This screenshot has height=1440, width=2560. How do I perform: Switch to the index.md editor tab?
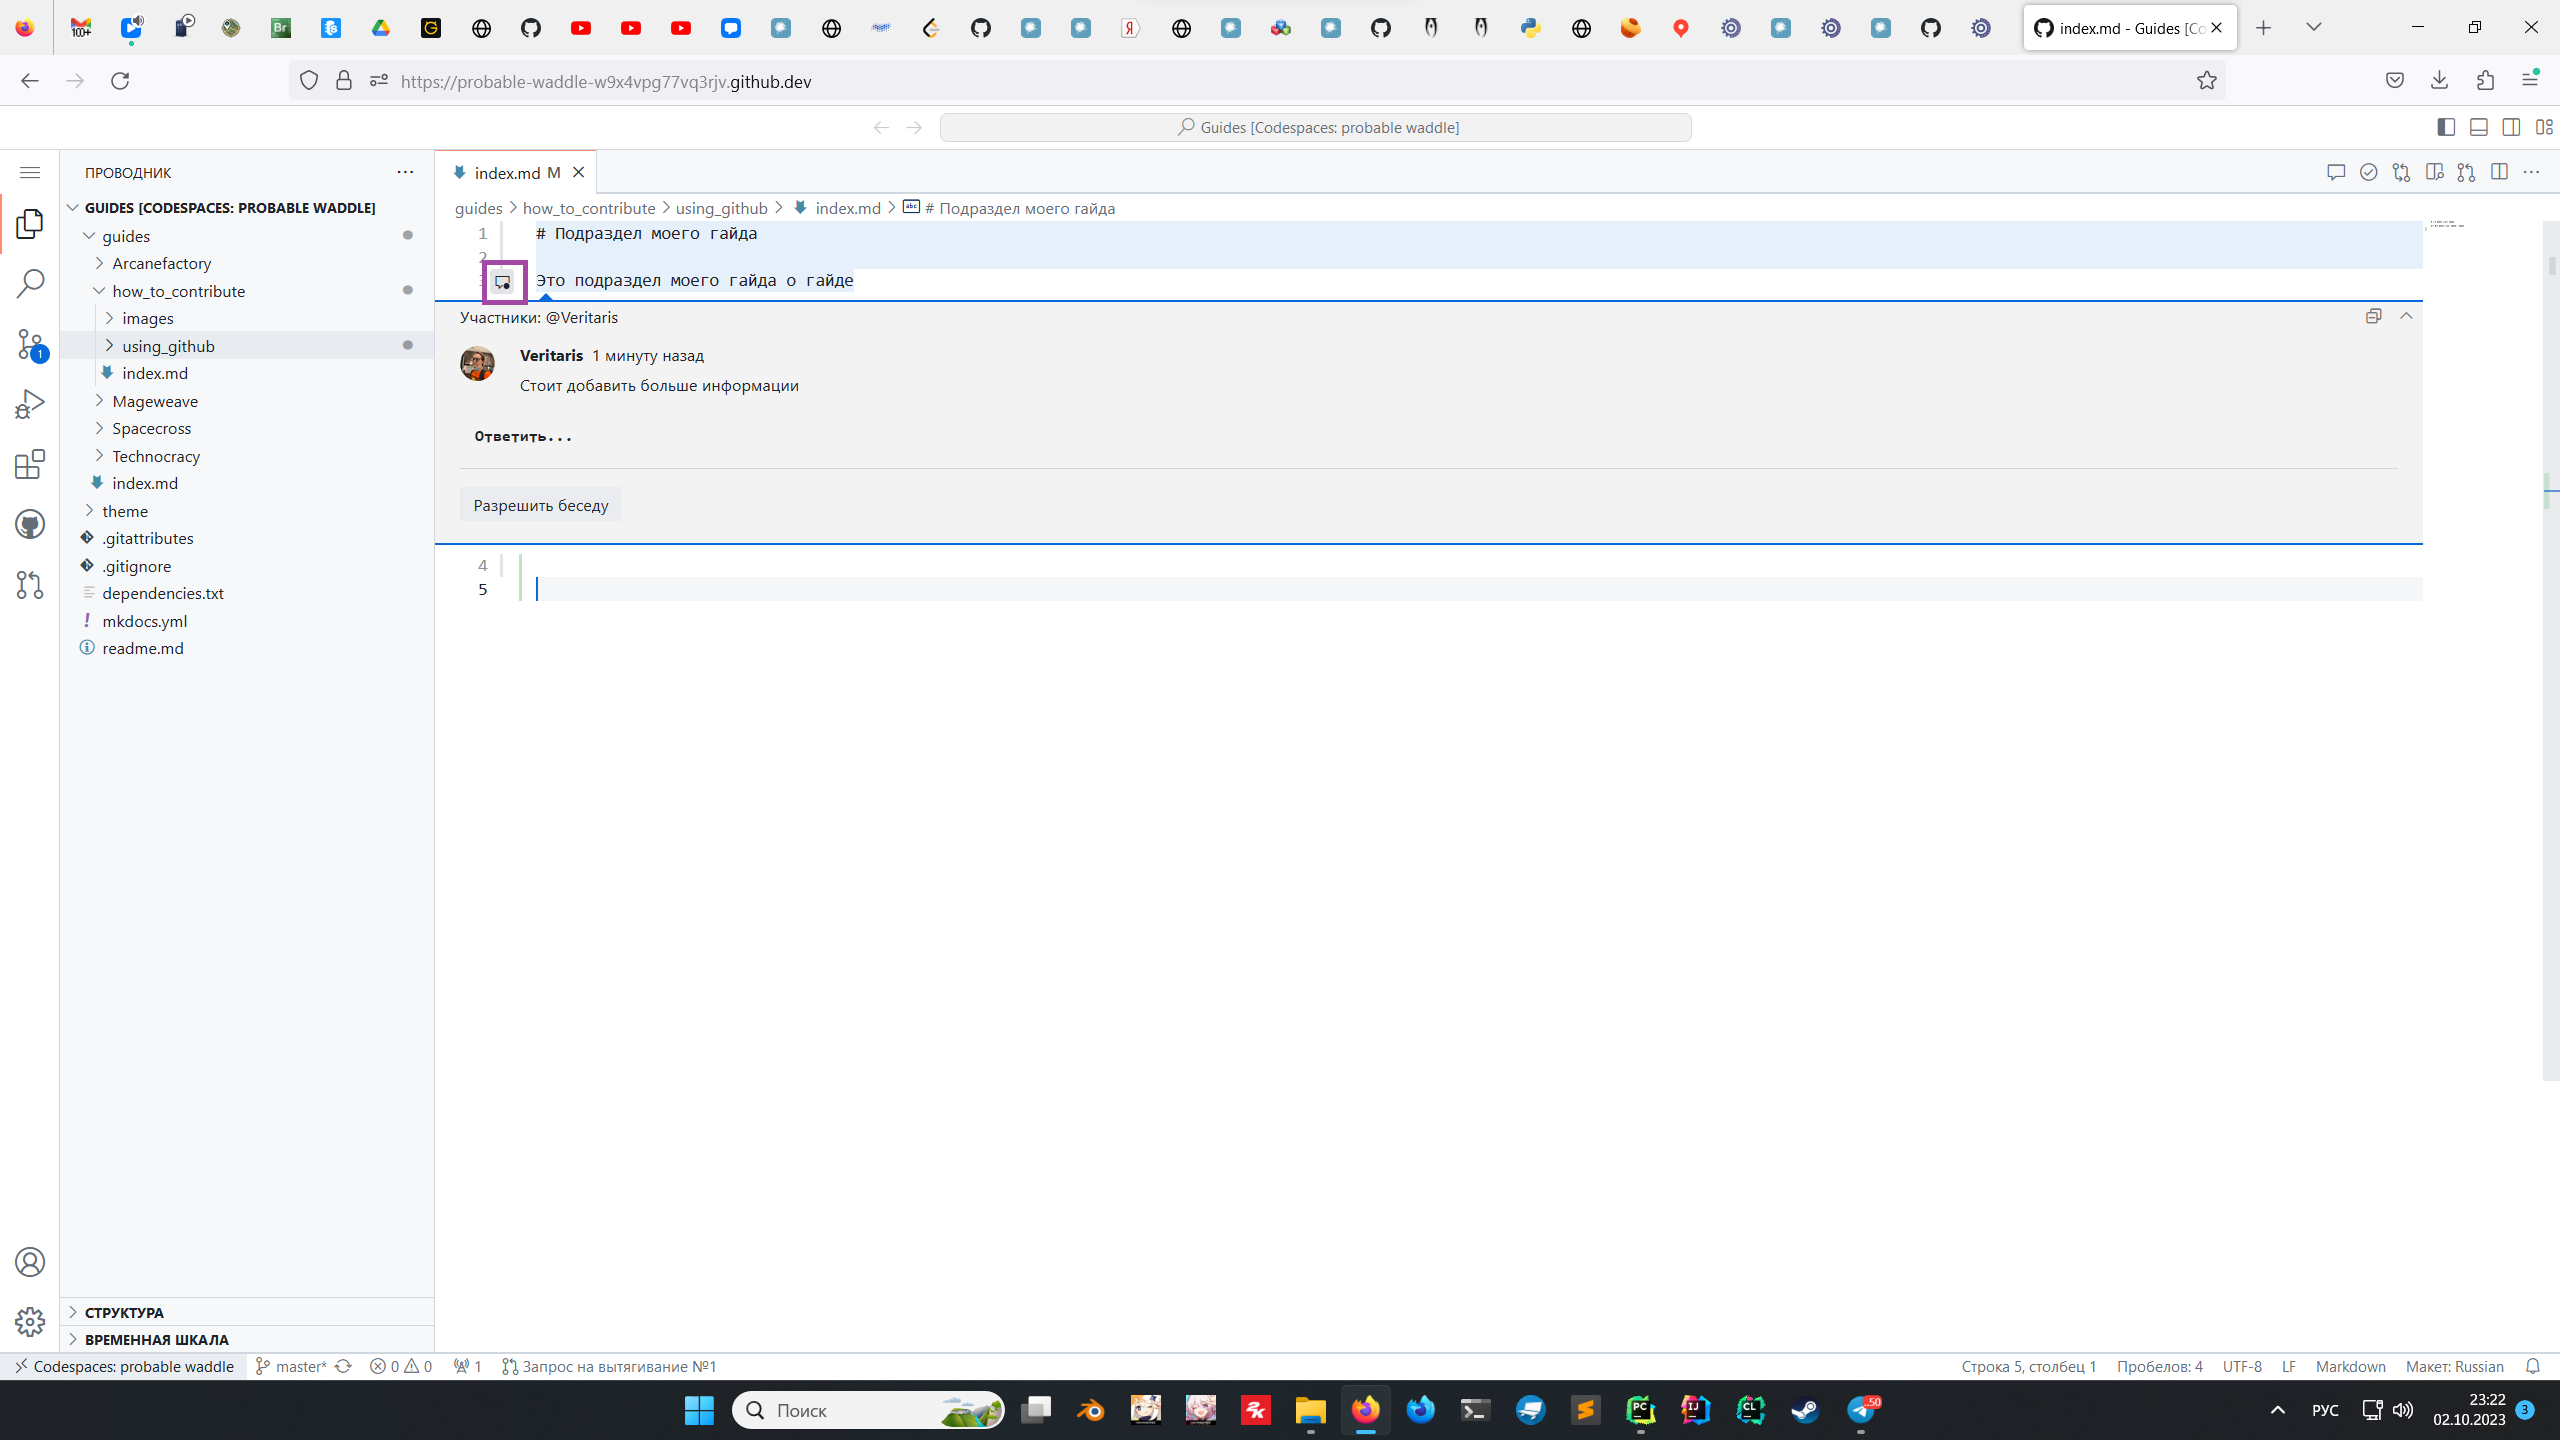pos(507,173)
